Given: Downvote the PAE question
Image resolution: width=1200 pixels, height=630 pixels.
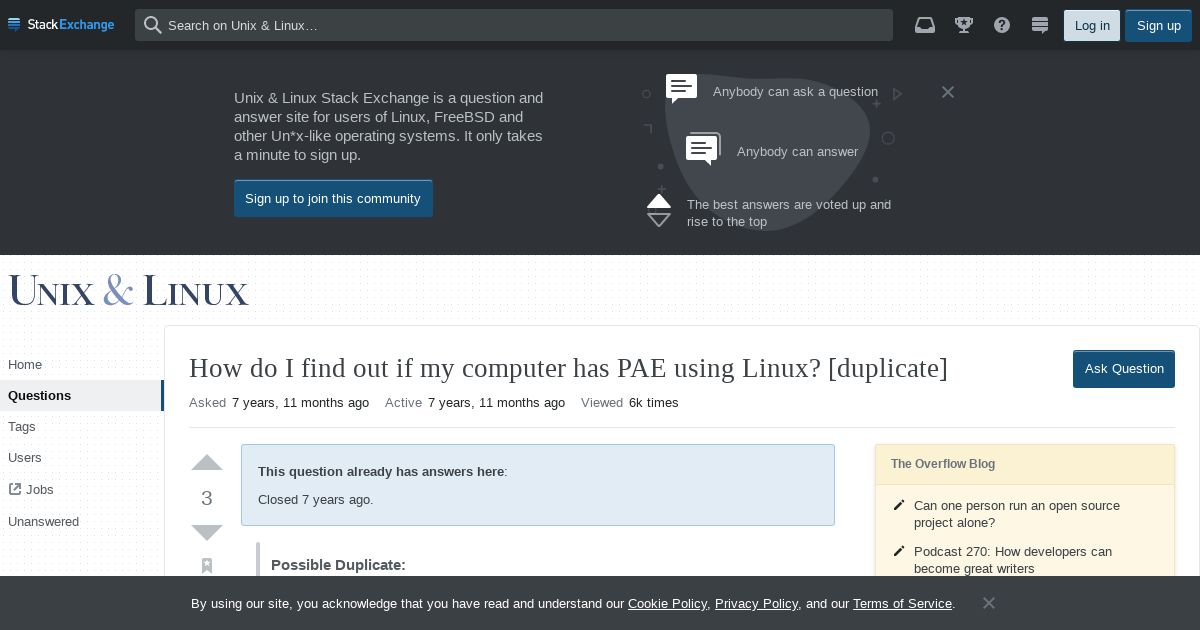Looking at the screenshot, I should coord(207,532).
